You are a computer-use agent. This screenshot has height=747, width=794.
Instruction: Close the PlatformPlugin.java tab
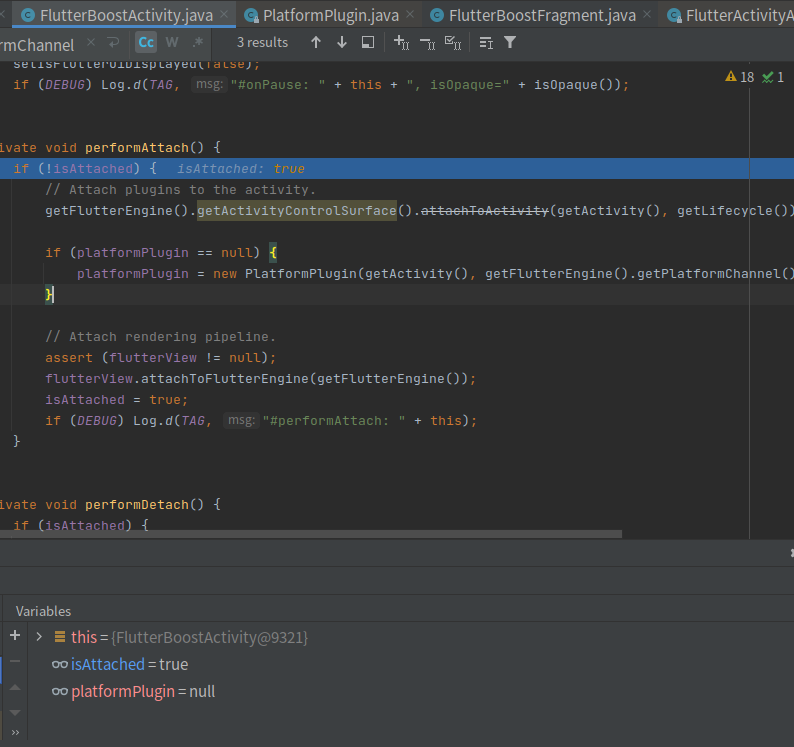point(410,15)
